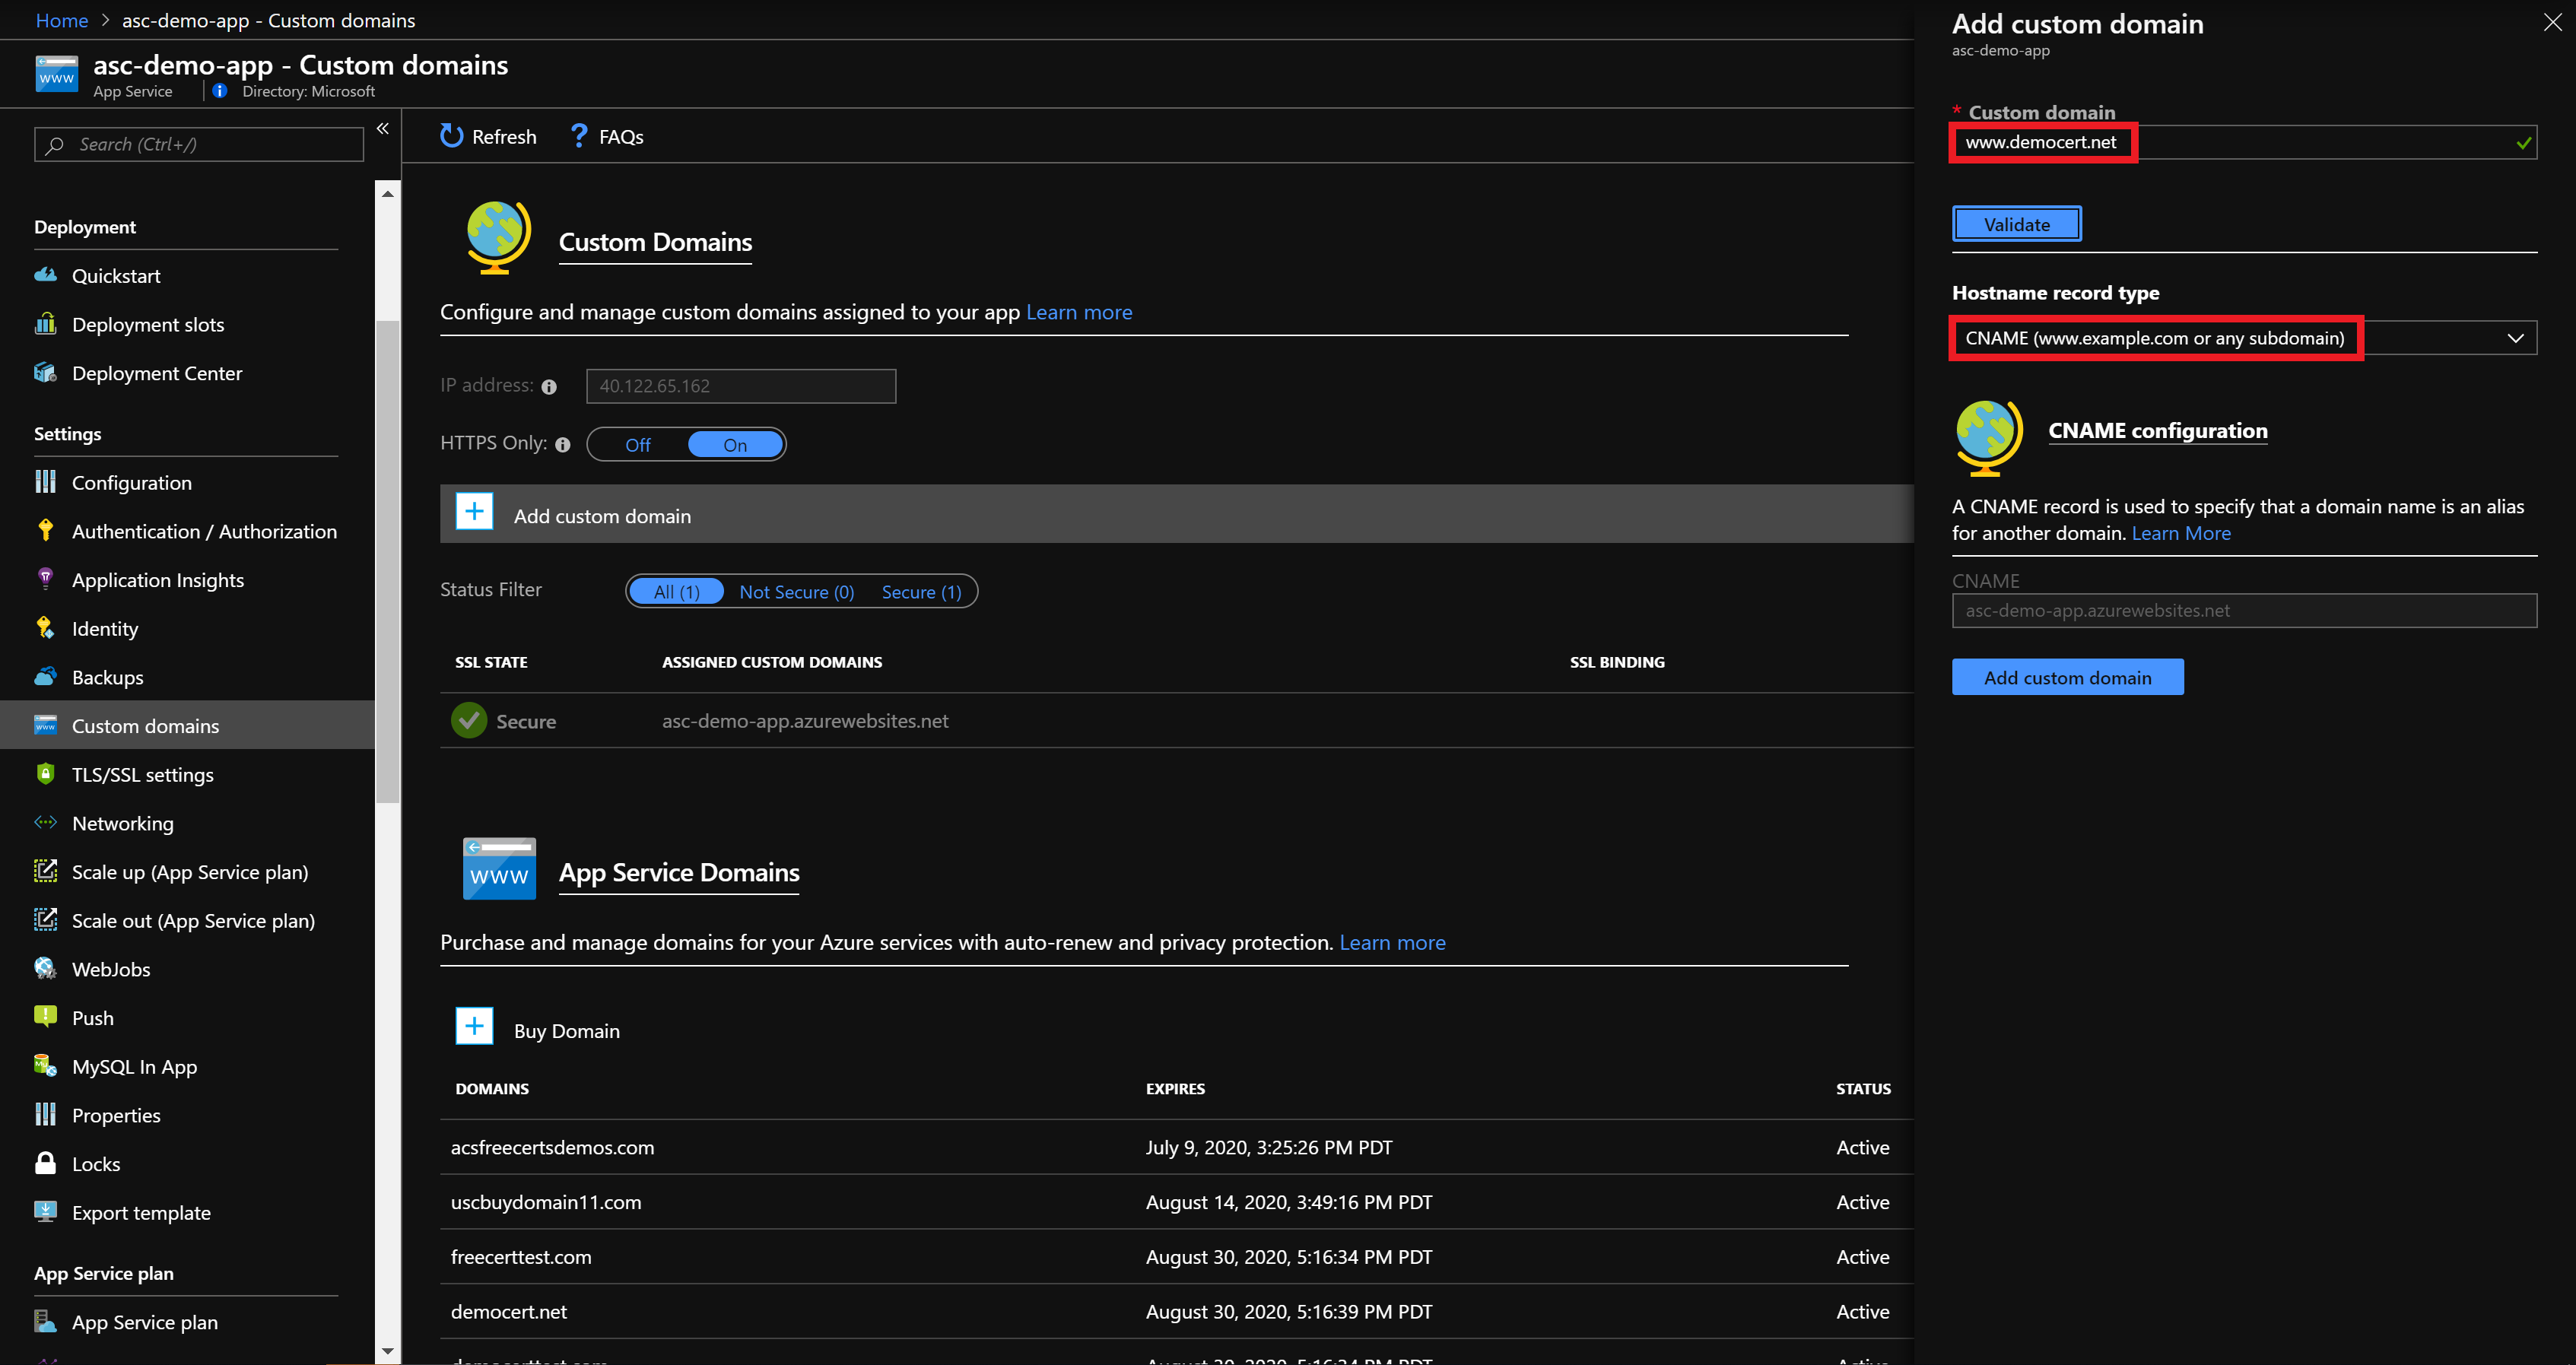Select the democert.net domain row
Screen dimensions: 2576x1365
pos(1176,1311)
